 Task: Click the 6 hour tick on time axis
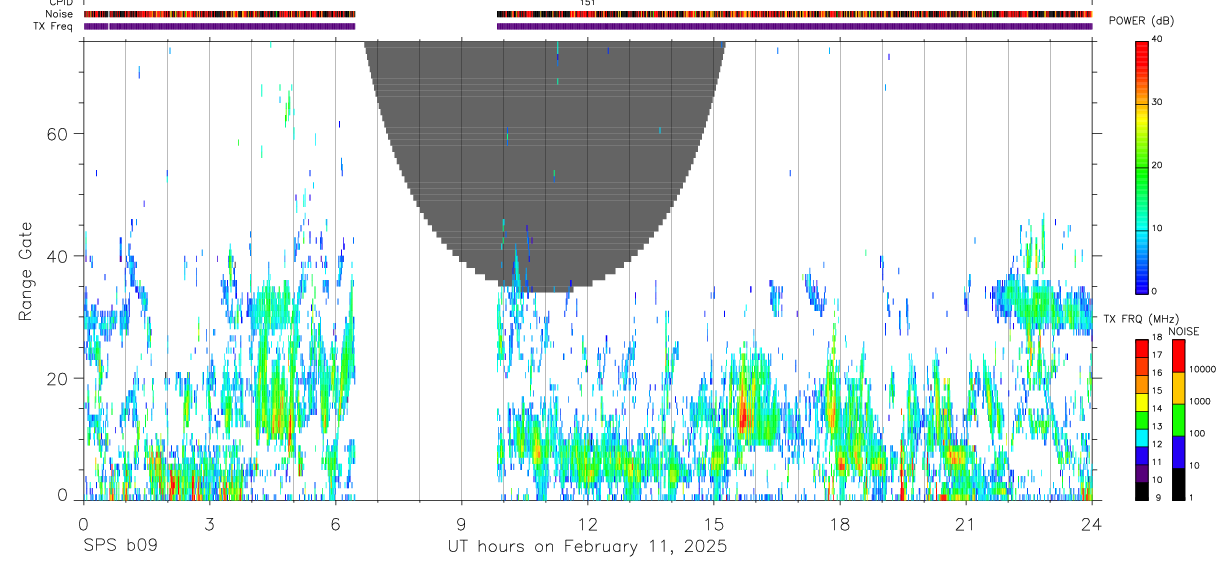click(x=335, y=522)
